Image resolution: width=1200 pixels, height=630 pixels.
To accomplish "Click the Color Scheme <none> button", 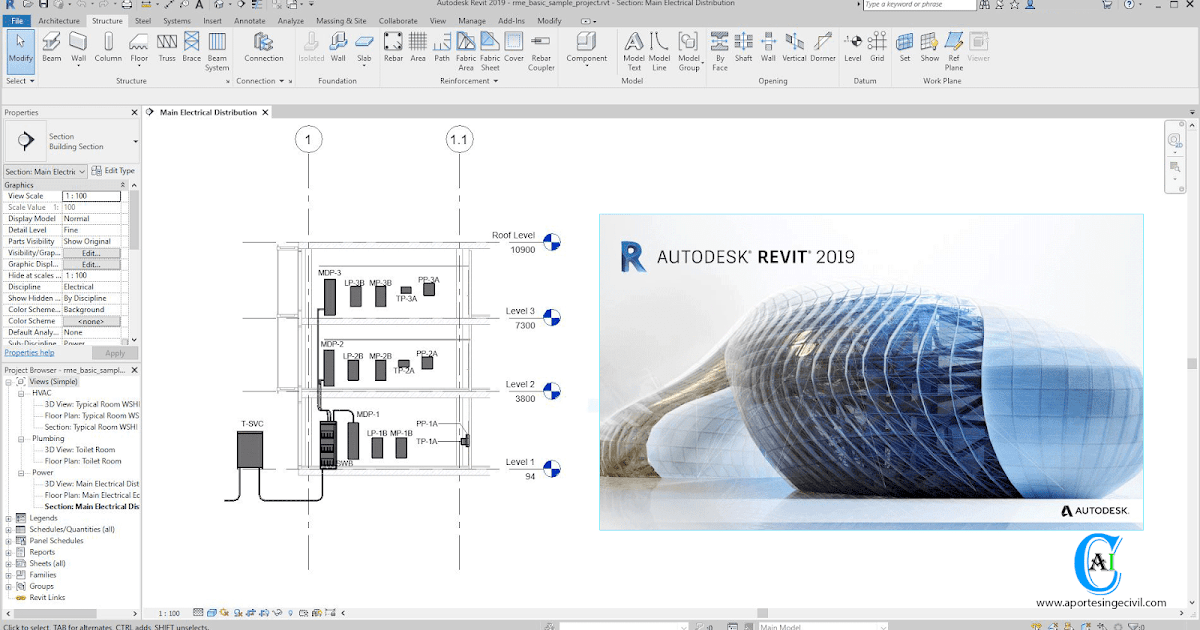I will coord(91,321).
